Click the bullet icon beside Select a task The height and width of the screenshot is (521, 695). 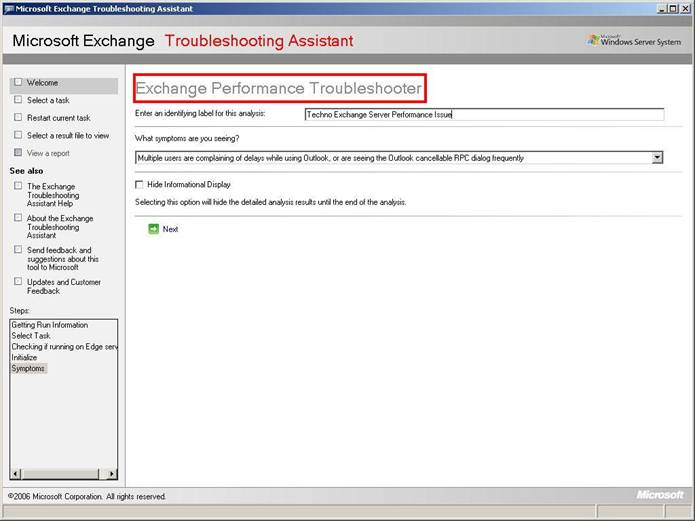coord(18,100)
